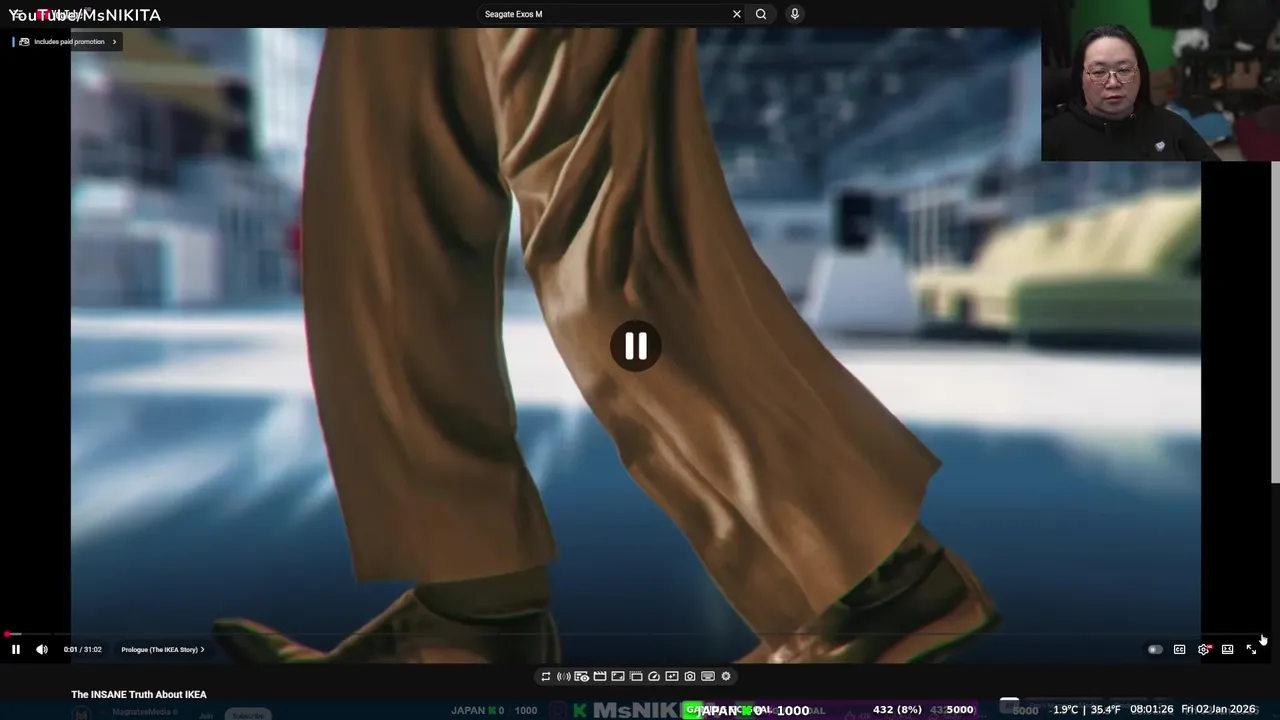The image size is (1280, 720).
Task: Exit theater mode with the rectangle icon
Action: tap(1228, 650)
